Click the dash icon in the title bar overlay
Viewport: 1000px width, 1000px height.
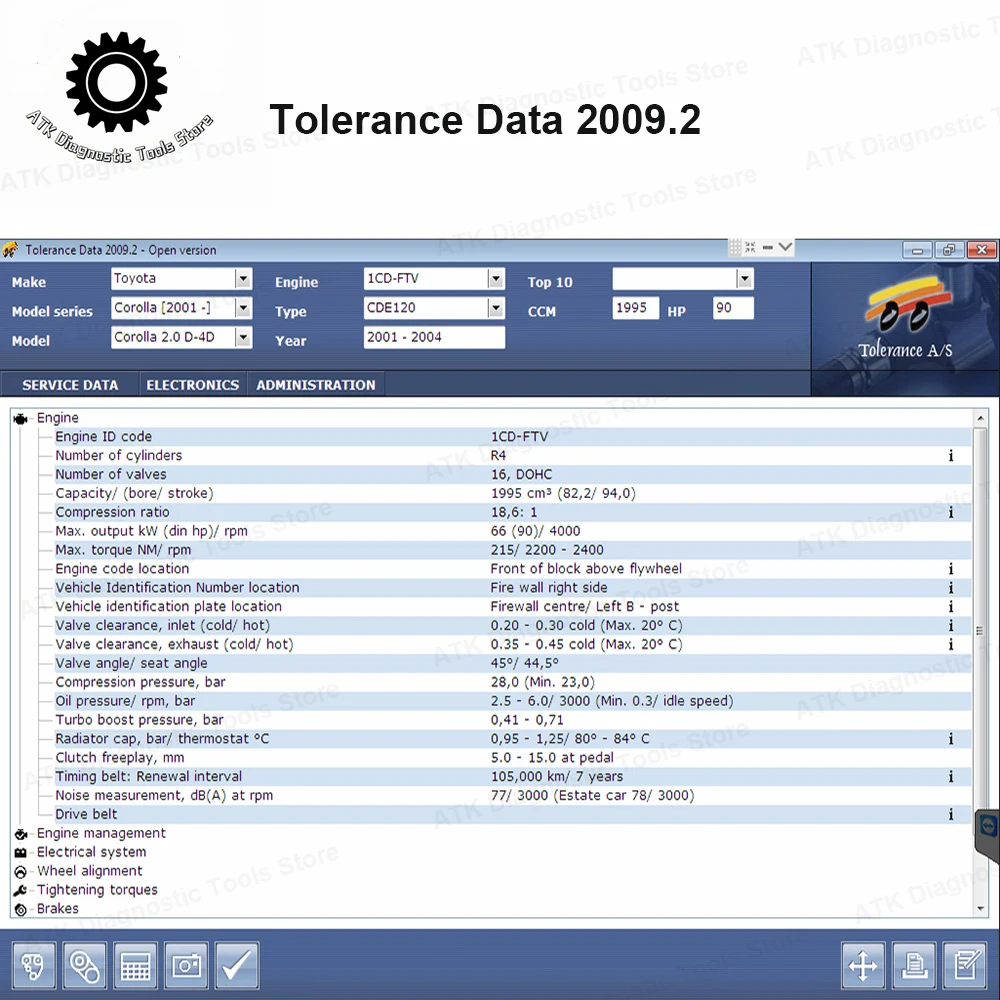coord(768,247)
